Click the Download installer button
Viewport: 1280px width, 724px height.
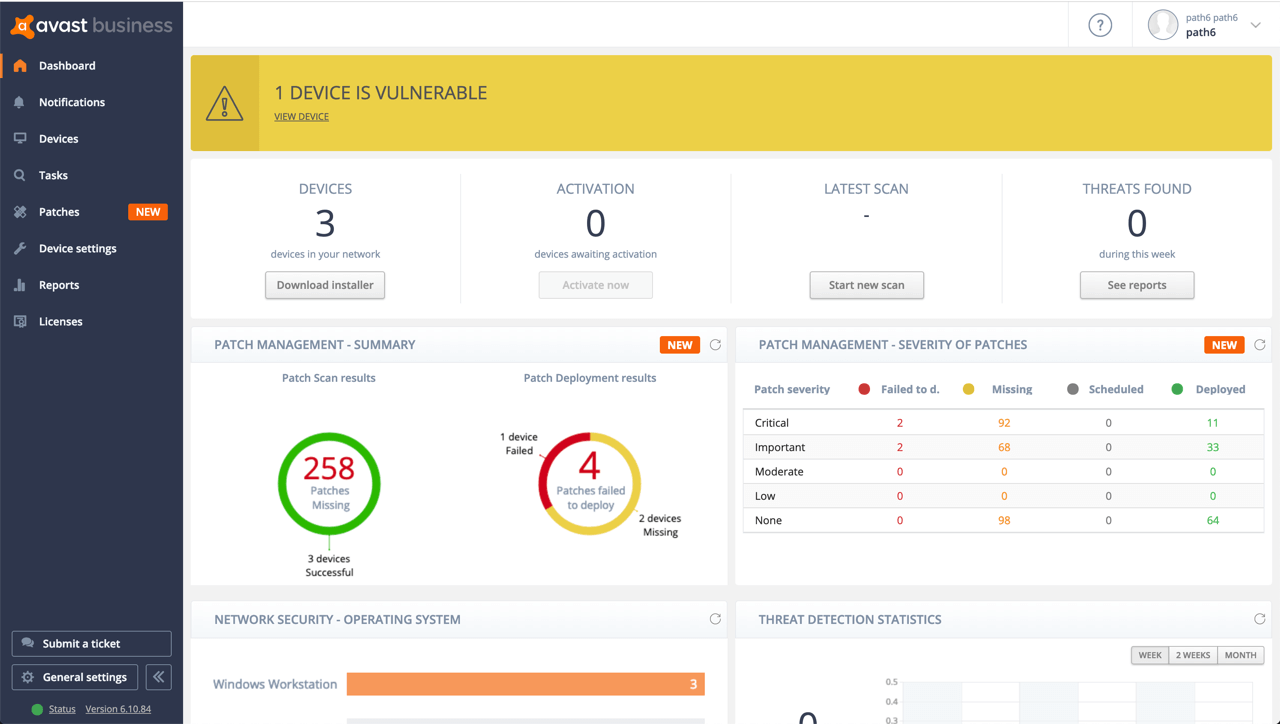325,285
